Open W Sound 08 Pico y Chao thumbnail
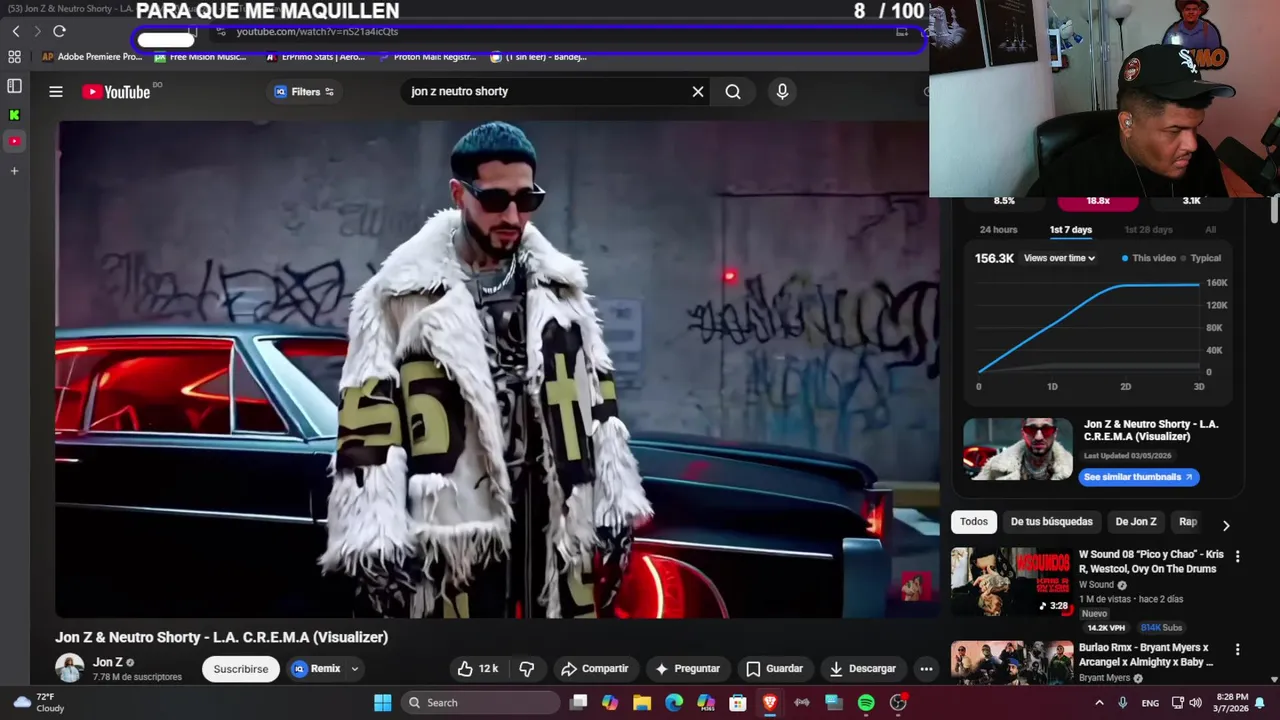The image size is (1280, 720). tap(1011, 582)
